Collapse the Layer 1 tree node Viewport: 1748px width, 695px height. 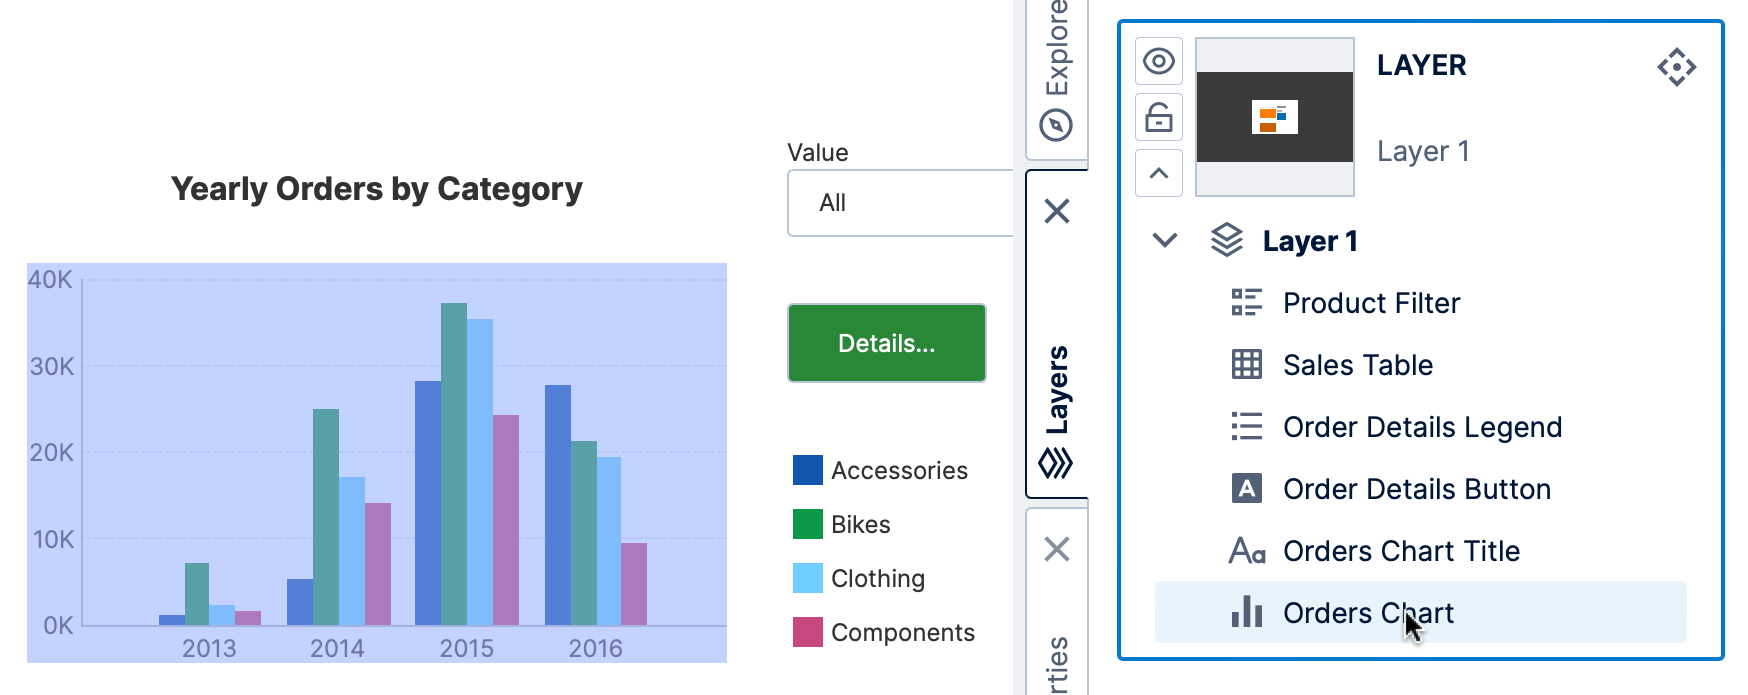click(x=1165, y=241)
